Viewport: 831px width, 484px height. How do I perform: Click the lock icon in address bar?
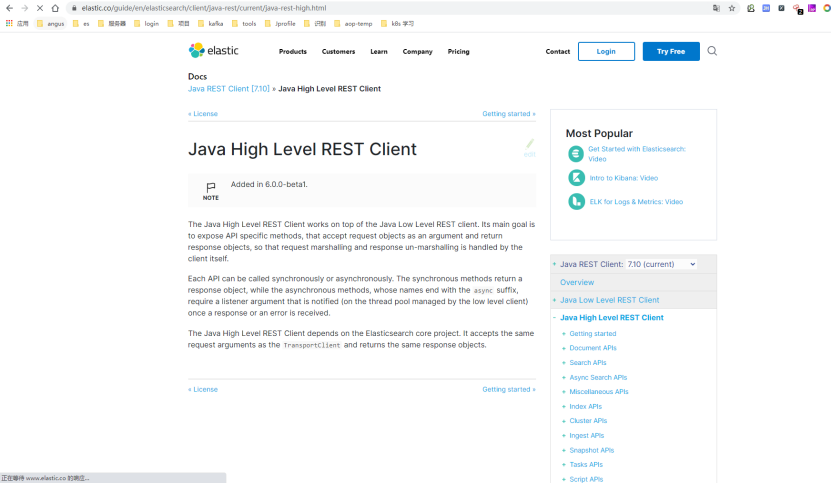[74, 8]
